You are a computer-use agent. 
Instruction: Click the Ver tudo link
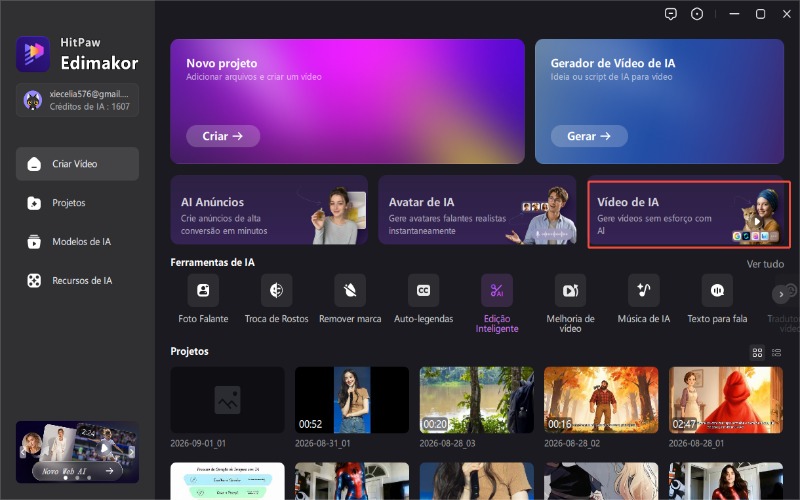click(765, 264)
